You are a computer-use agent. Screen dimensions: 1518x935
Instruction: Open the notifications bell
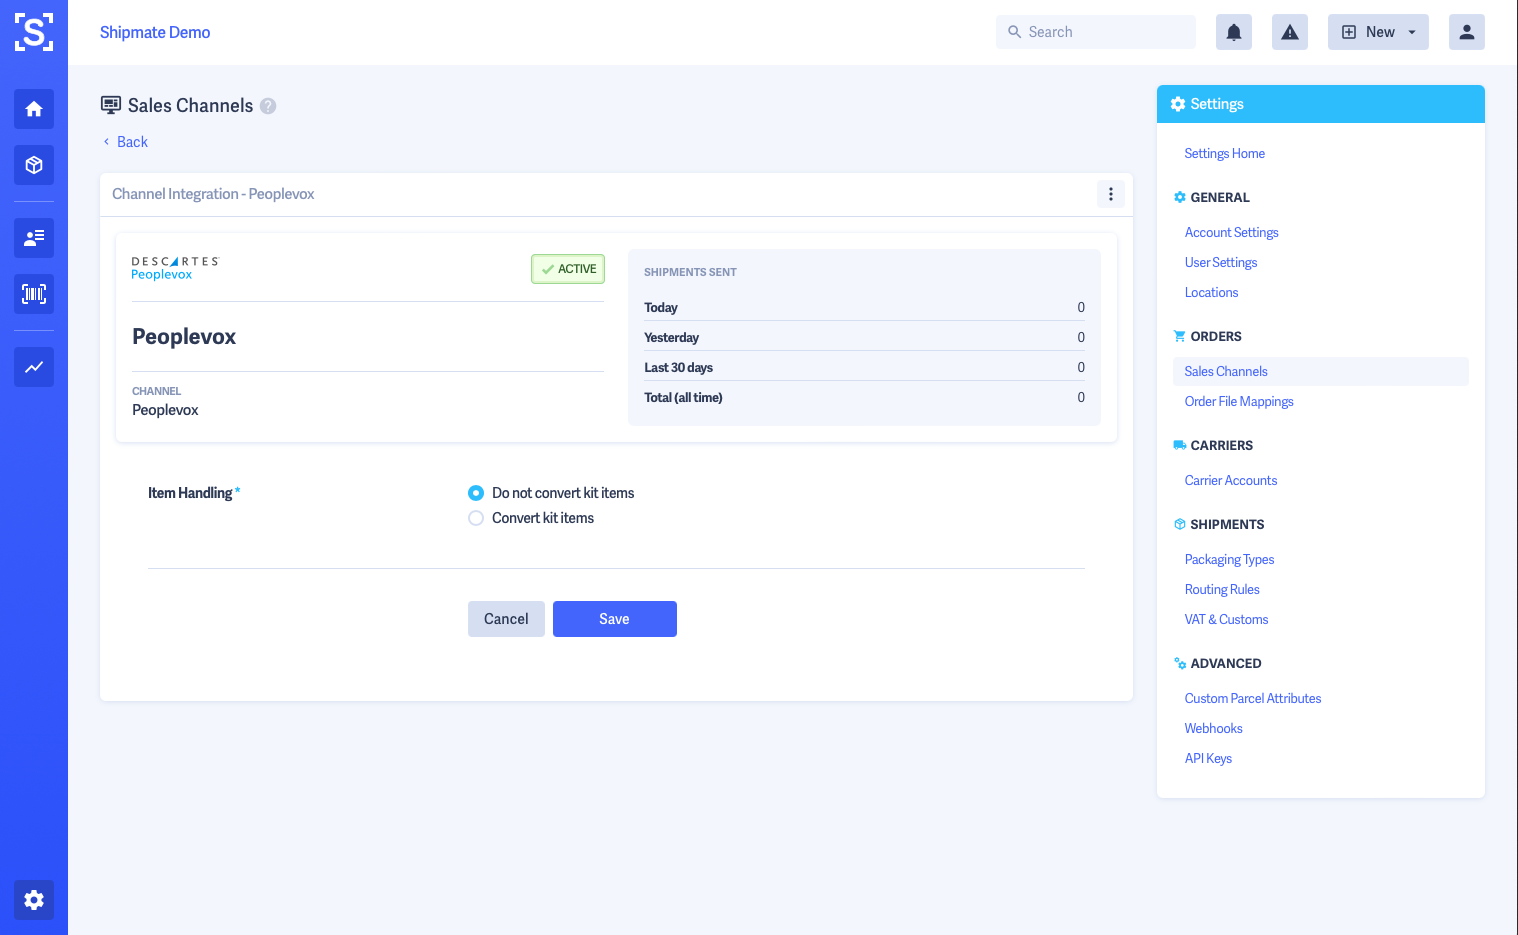[1234, 32]
